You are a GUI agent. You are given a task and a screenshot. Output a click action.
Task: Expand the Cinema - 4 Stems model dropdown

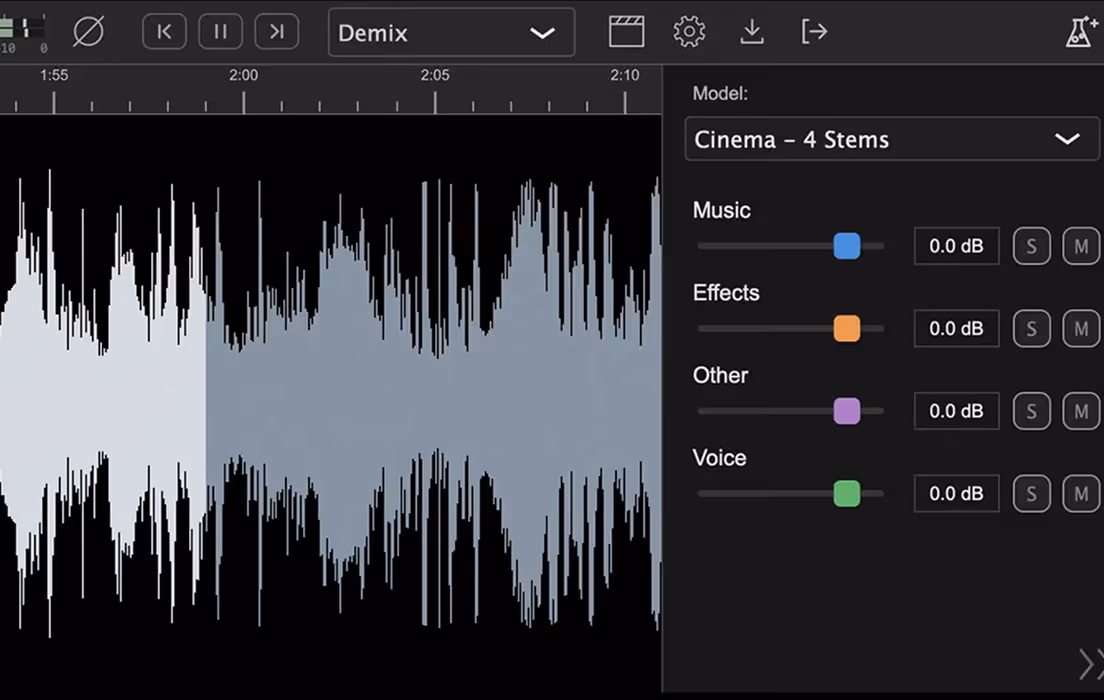coord(891,140)
